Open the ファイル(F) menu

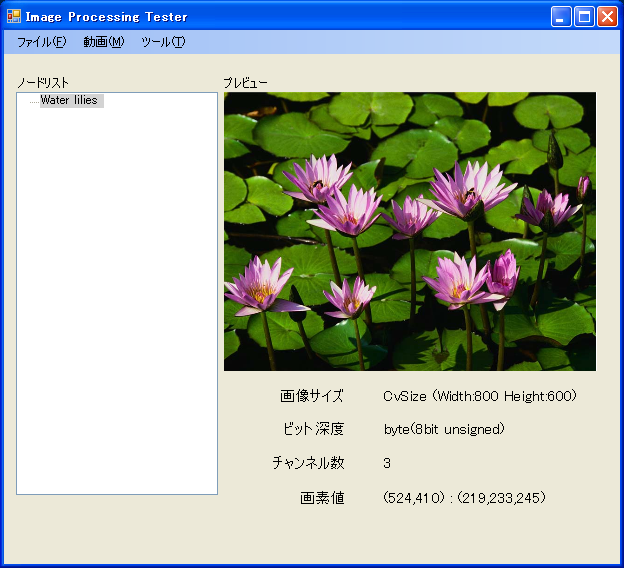point(41,42)
